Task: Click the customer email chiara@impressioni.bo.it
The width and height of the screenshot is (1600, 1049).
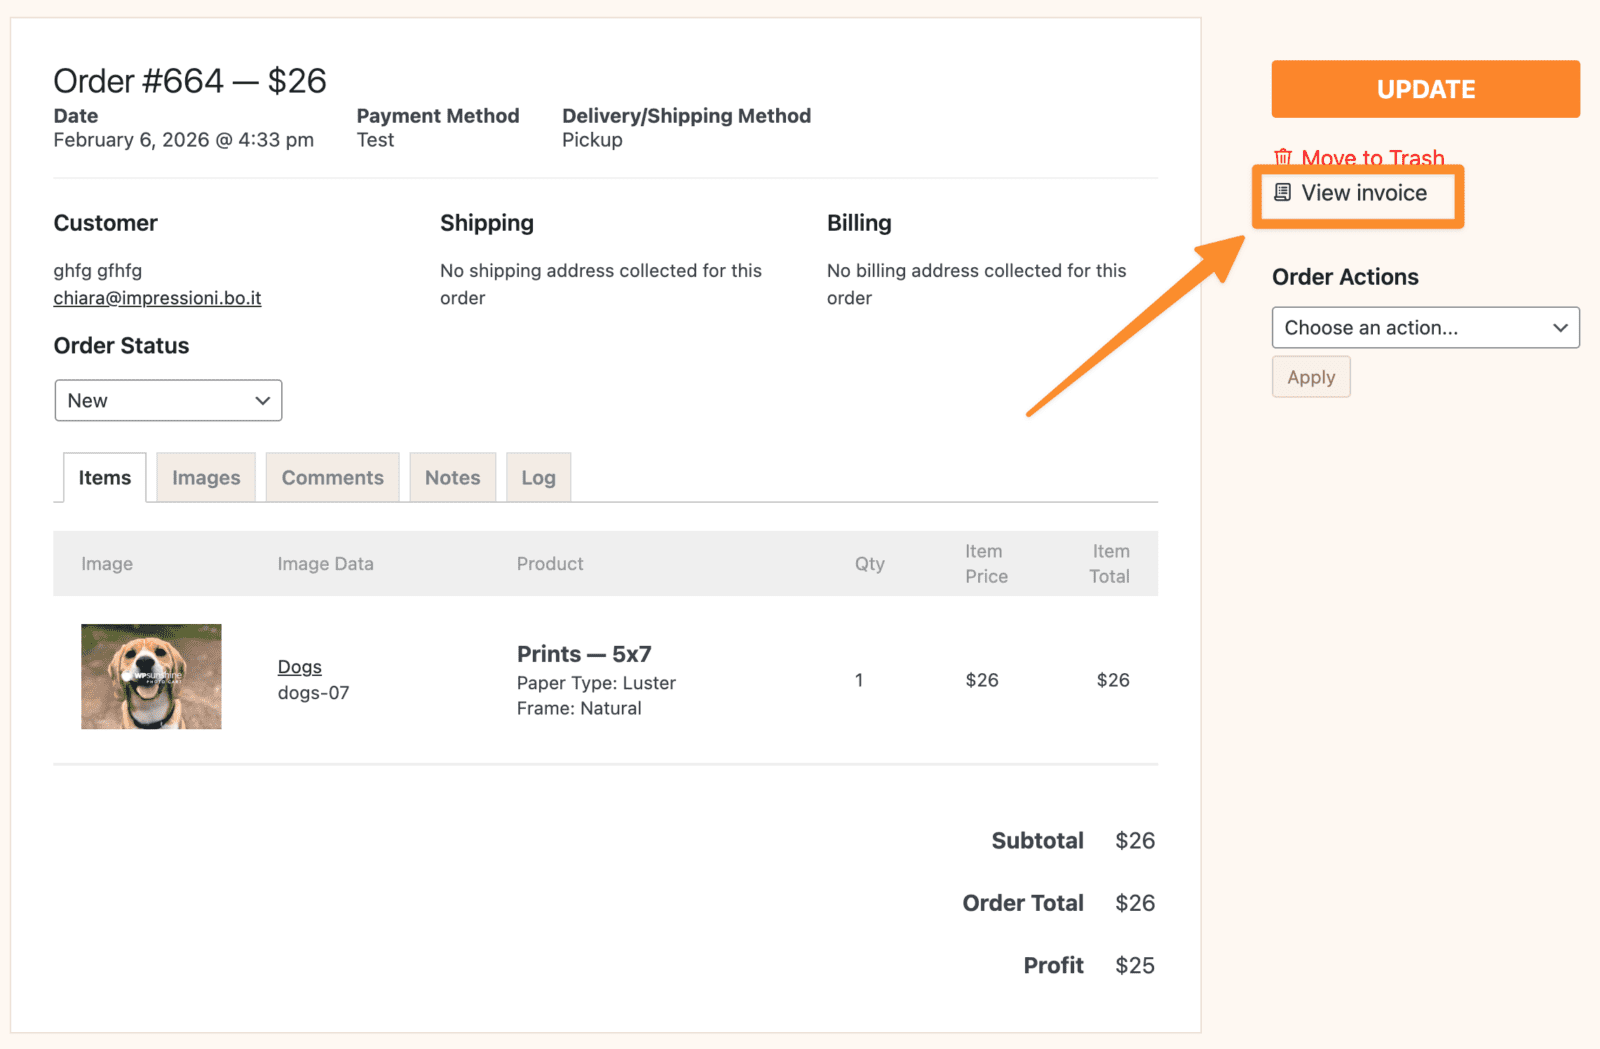Action: tap(157, 298)
